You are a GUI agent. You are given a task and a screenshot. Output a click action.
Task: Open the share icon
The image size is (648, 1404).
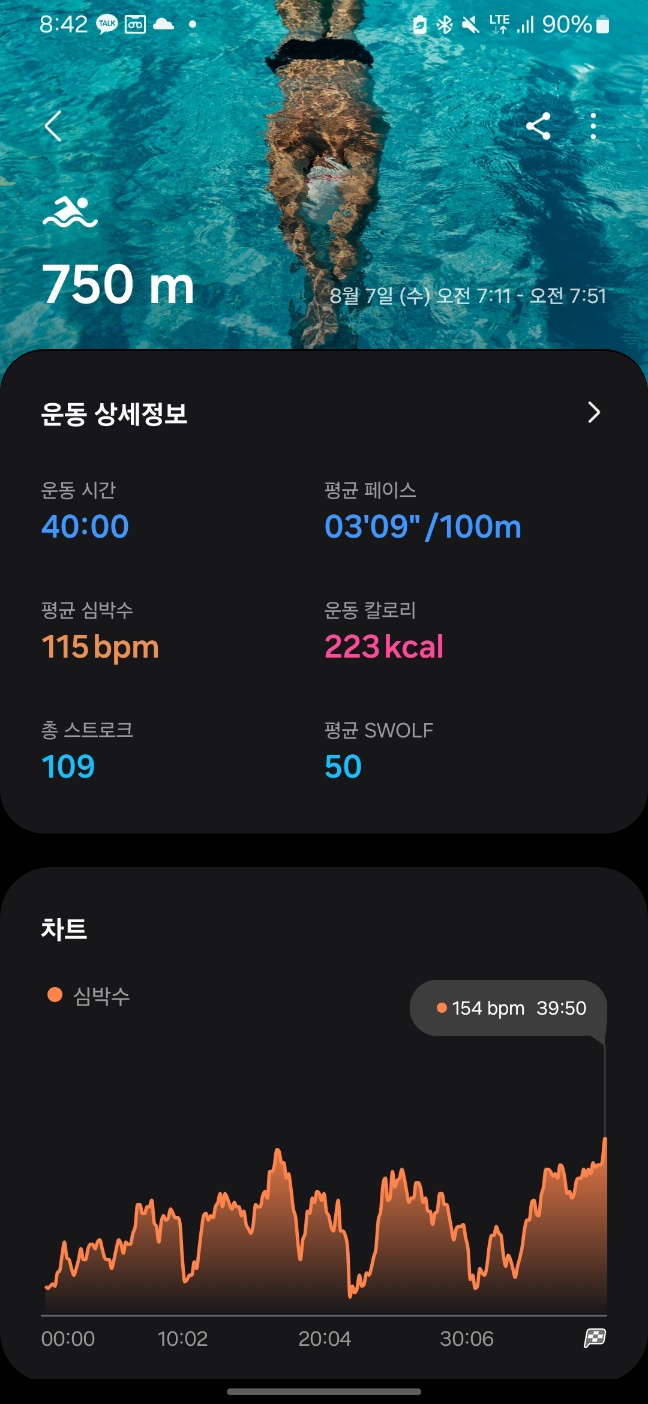[x=538, y=126]
